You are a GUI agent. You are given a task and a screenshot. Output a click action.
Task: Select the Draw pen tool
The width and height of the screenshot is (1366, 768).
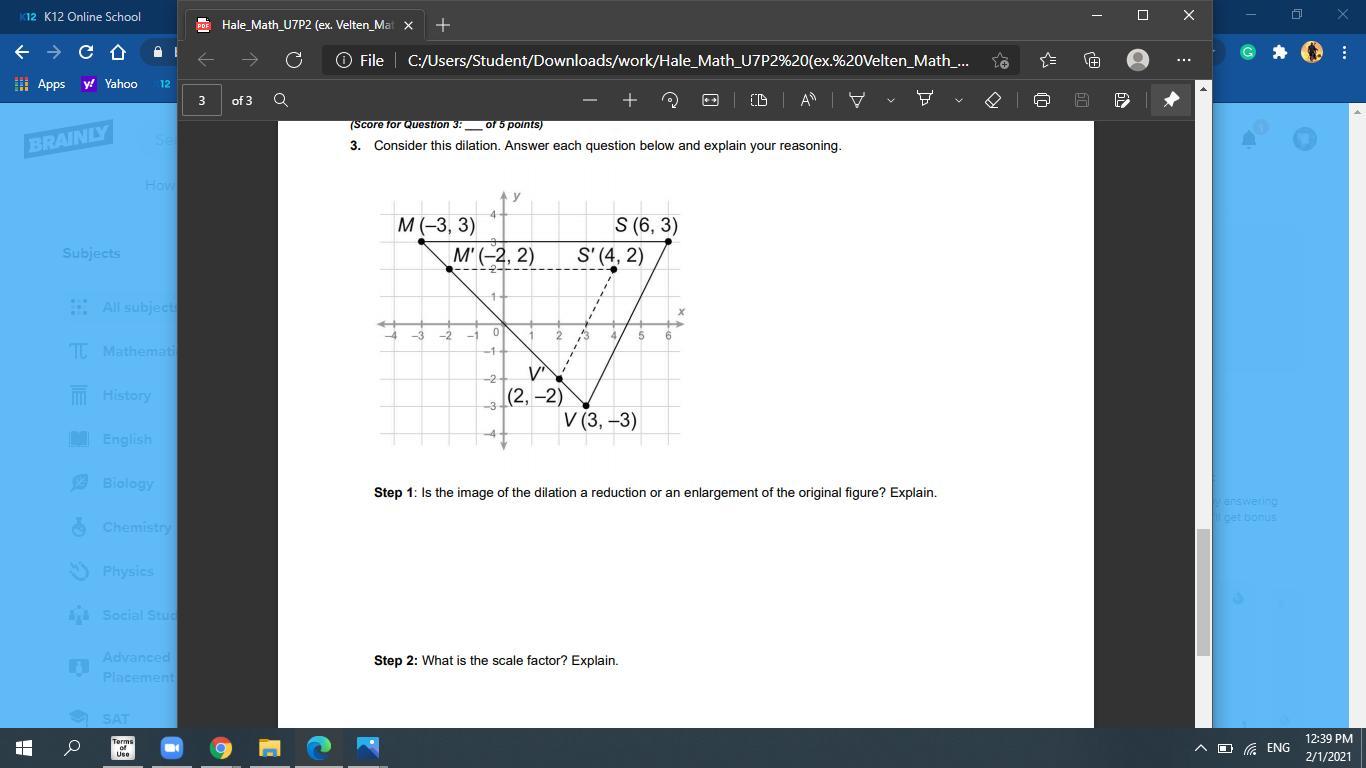[x=857, y=100]
